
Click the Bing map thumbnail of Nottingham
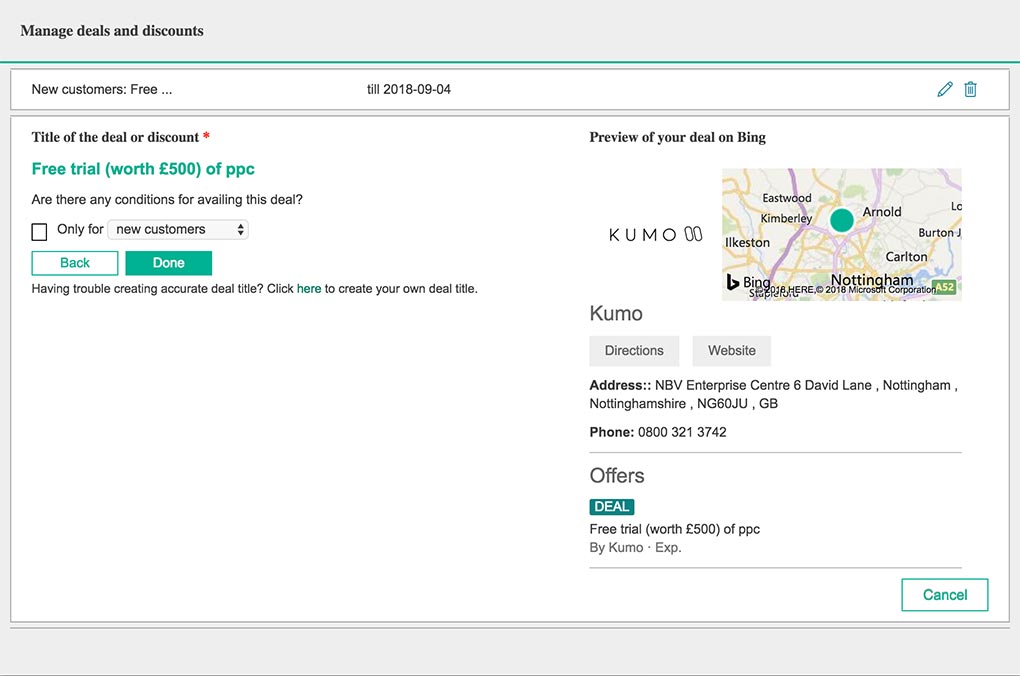(x=841, y=234)
